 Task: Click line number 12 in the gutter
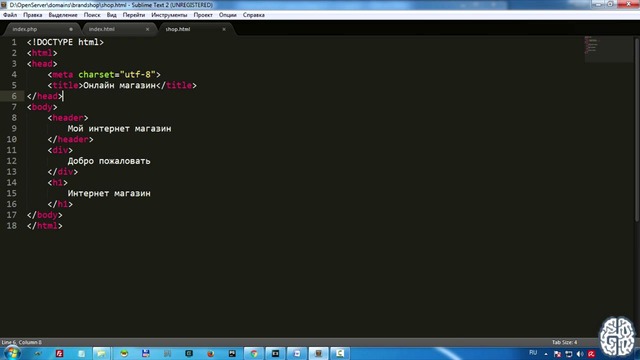[11, 161]
